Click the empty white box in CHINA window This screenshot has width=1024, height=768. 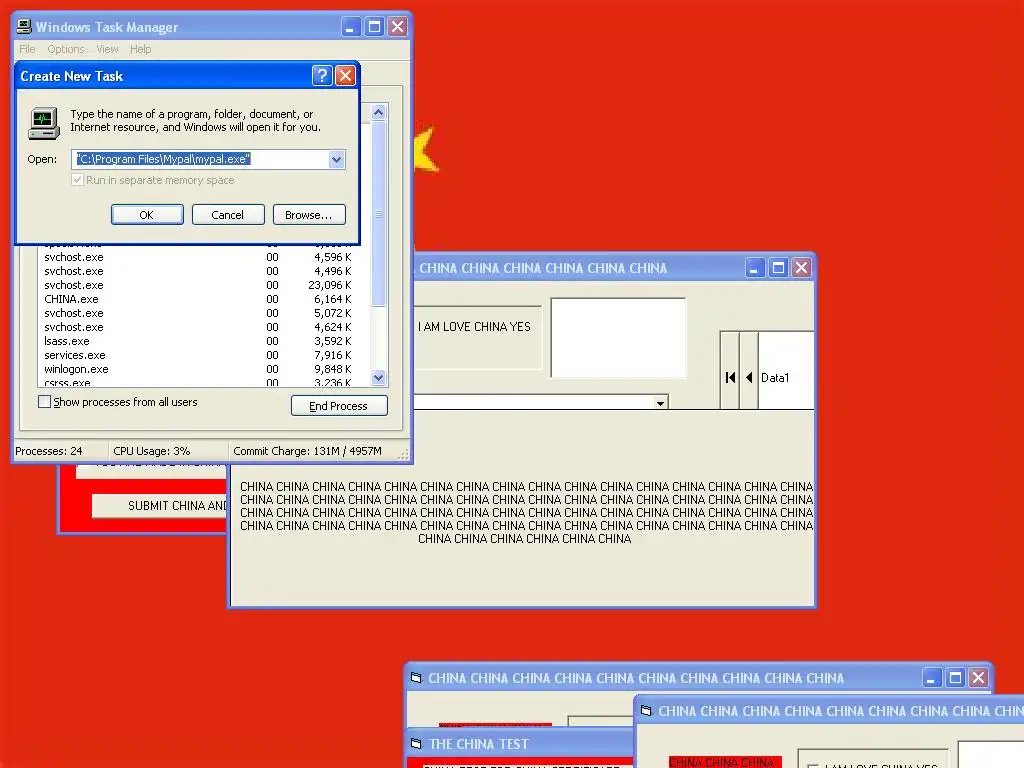tap(618, 338)
